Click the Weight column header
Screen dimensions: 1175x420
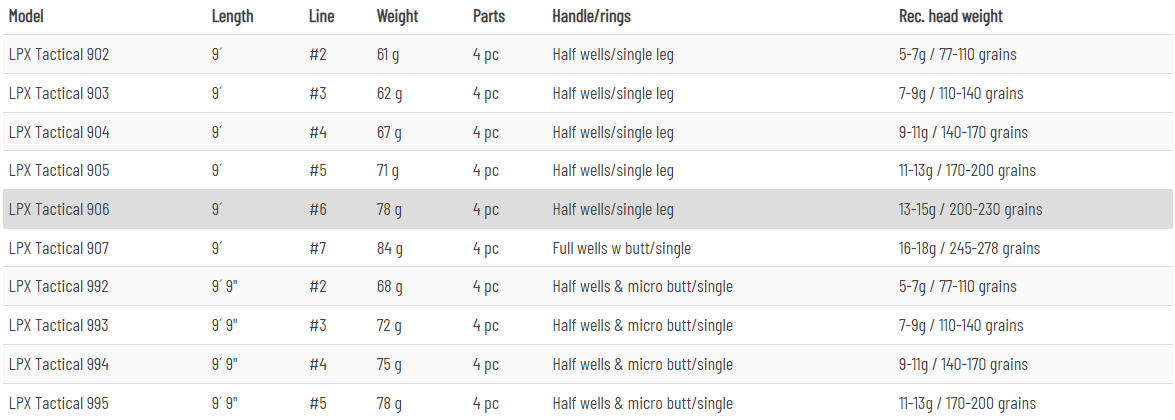(x=398, y=16)
